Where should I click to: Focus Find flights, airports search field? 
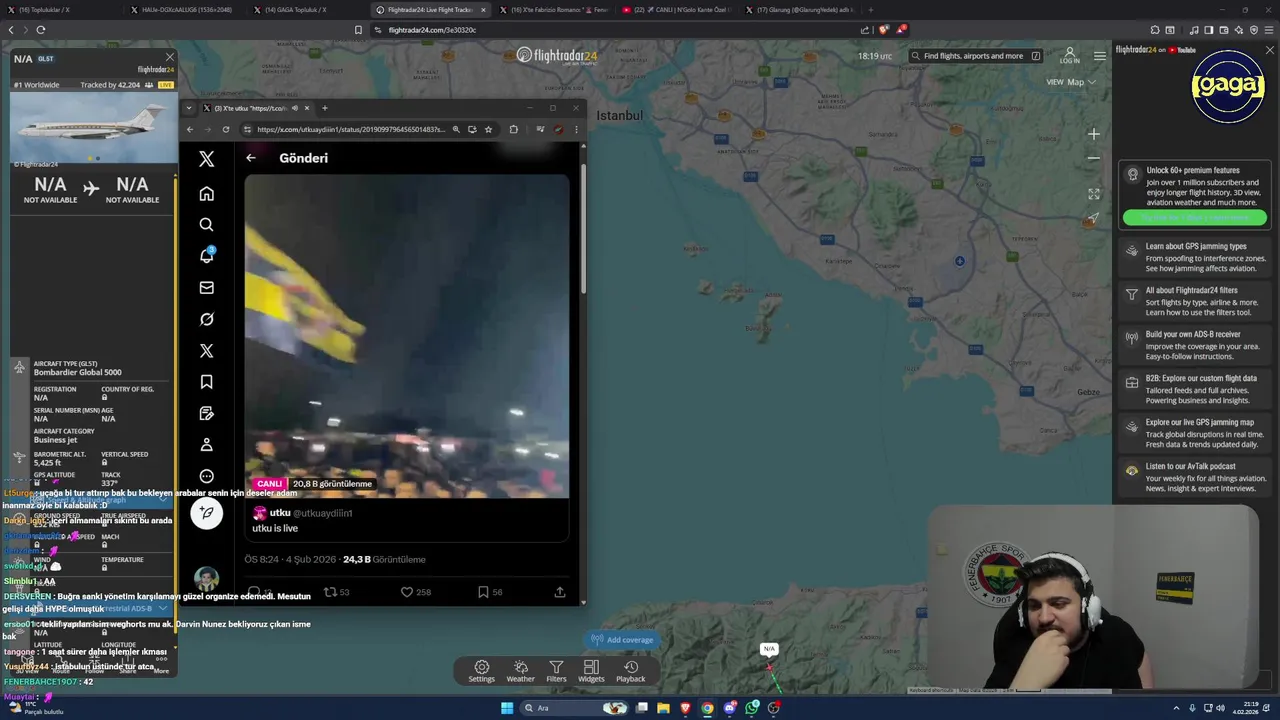coord(976,56)
